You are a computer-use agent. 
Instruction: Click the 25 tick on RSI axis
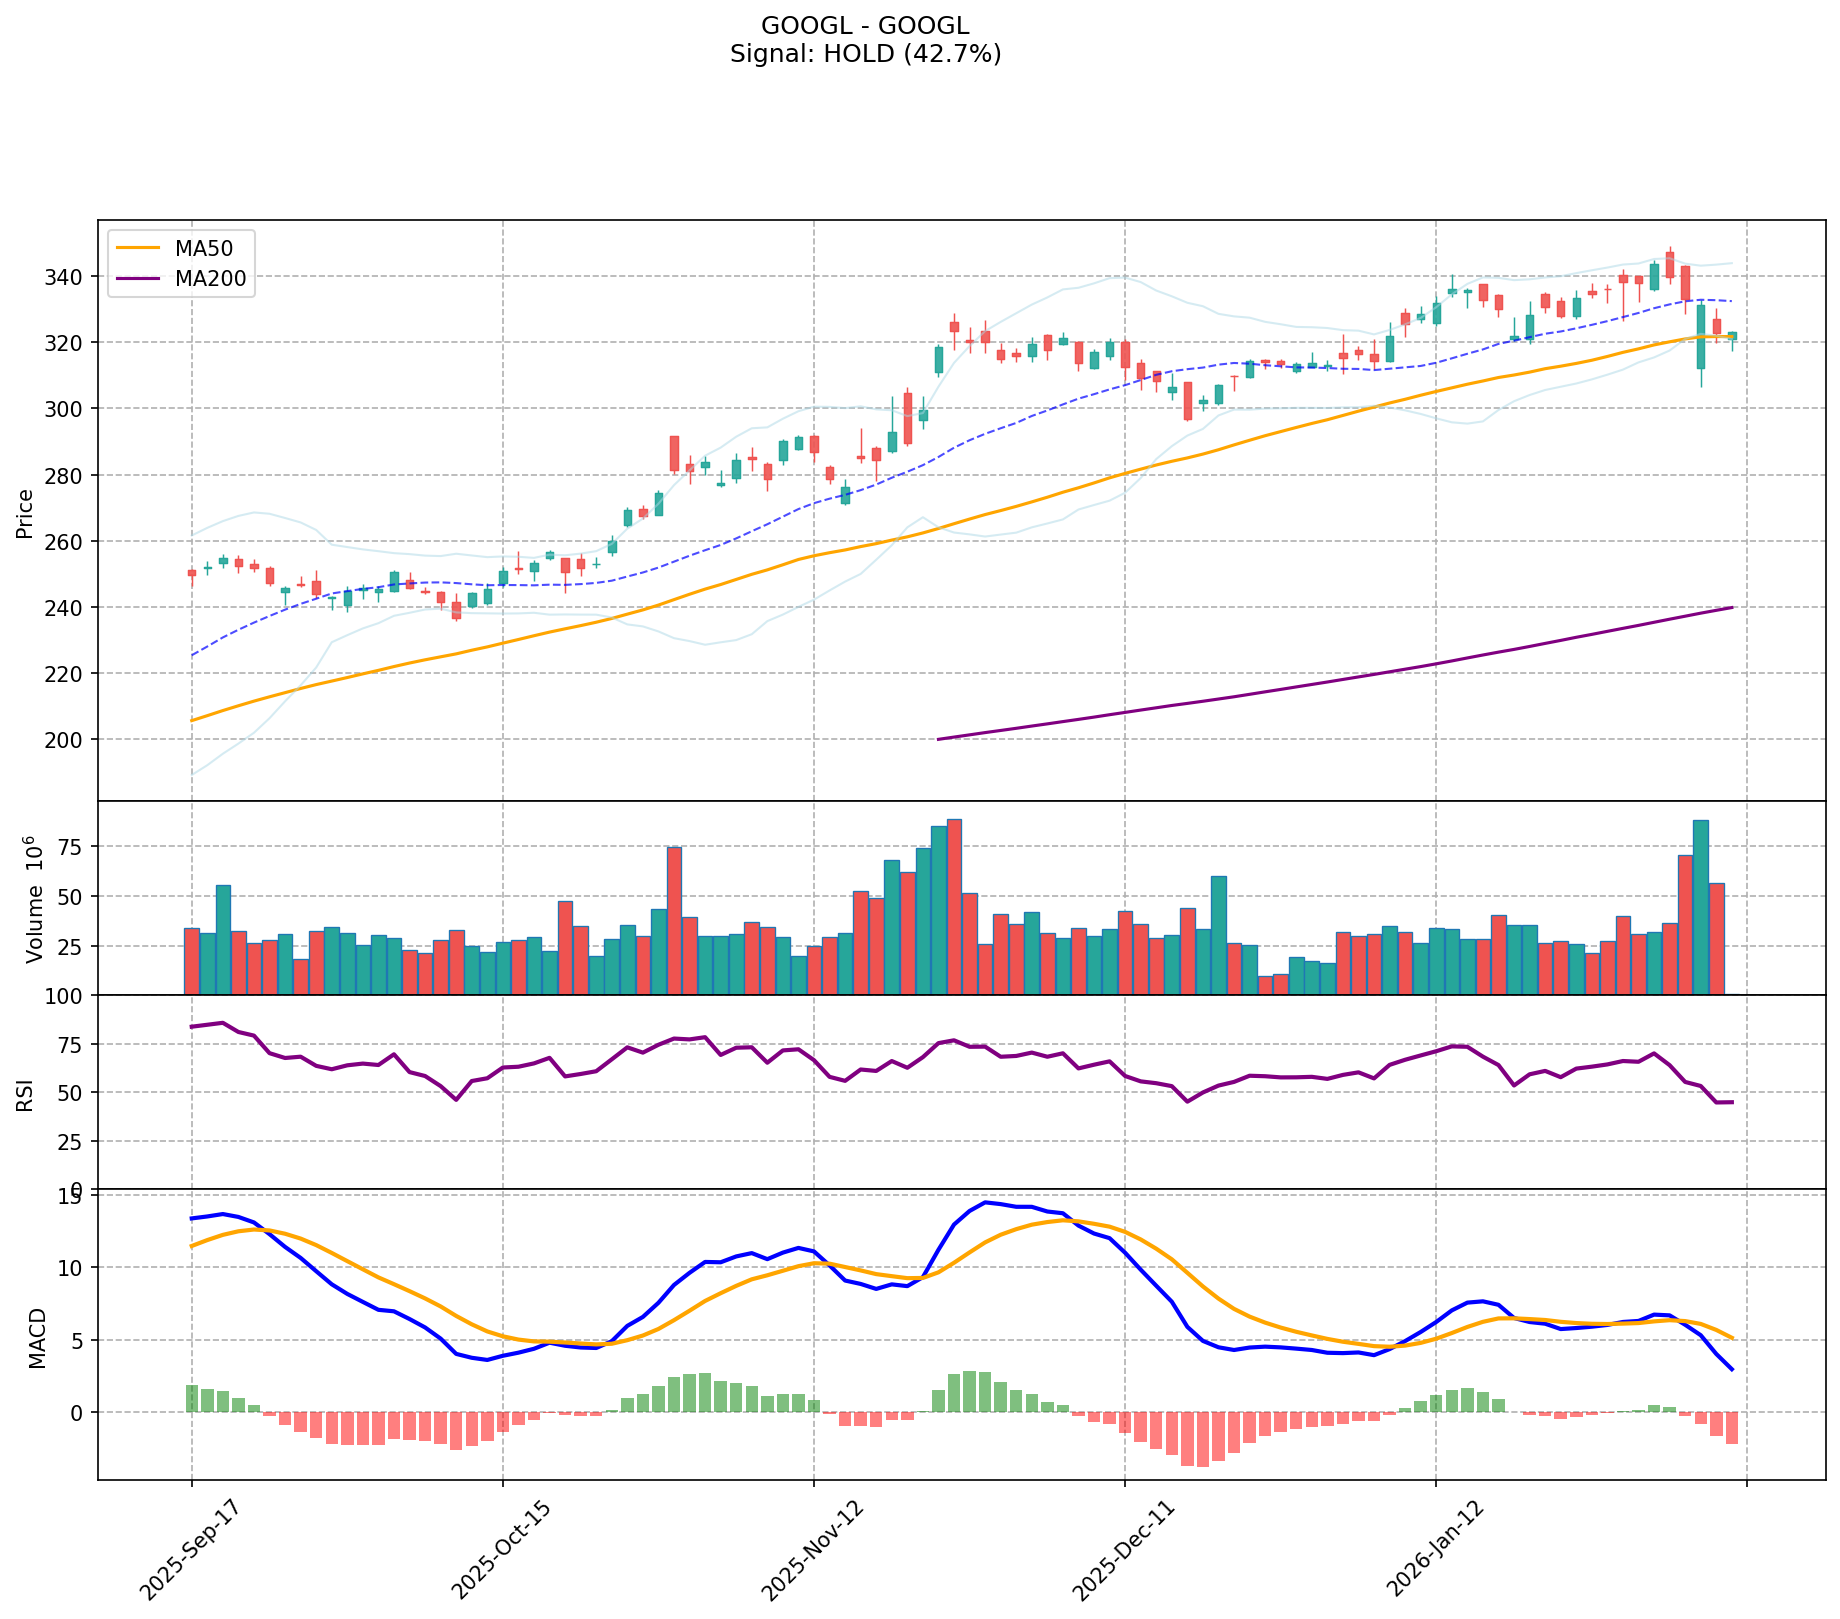click(76, 1141)
